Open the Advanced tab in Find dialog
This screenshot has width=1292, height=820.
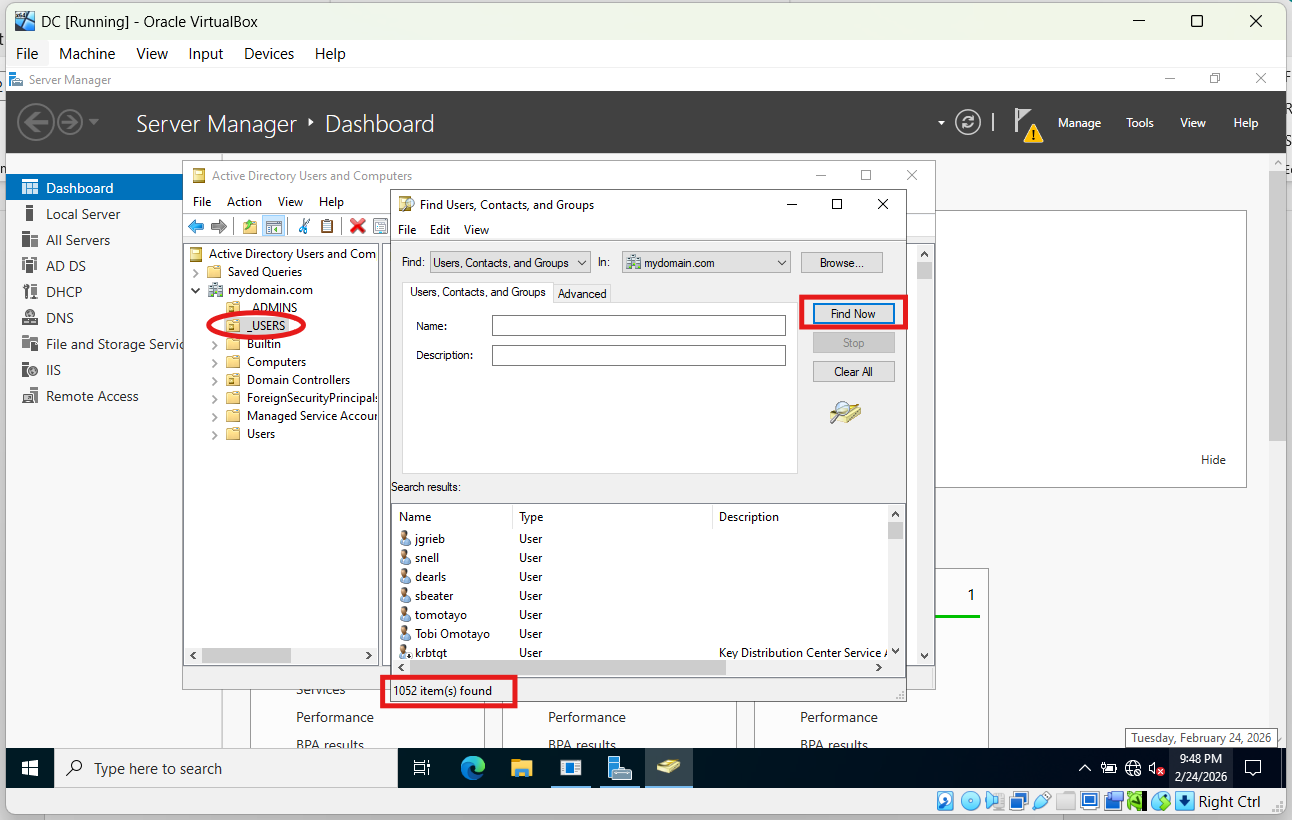pyautogui.click(x=582, y=294)
